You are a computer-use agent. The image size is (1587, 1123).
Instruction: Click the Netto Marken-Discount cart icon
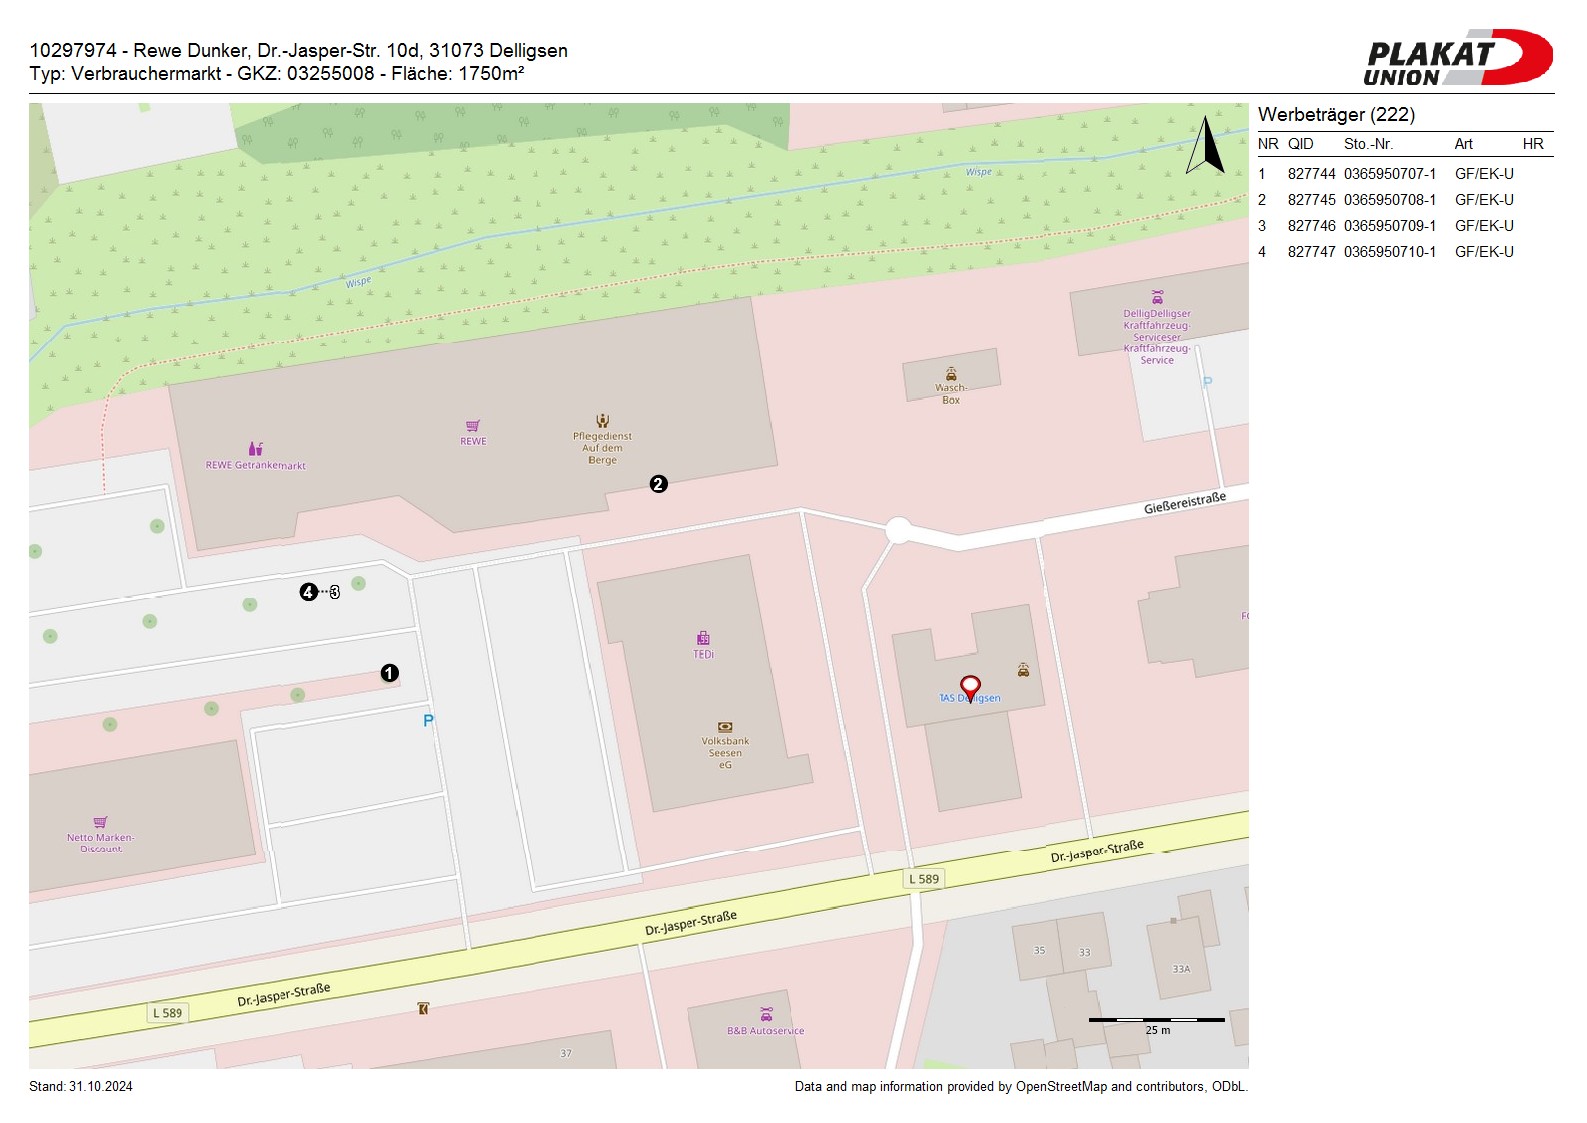pyautogui.click(x=100, y=823)
